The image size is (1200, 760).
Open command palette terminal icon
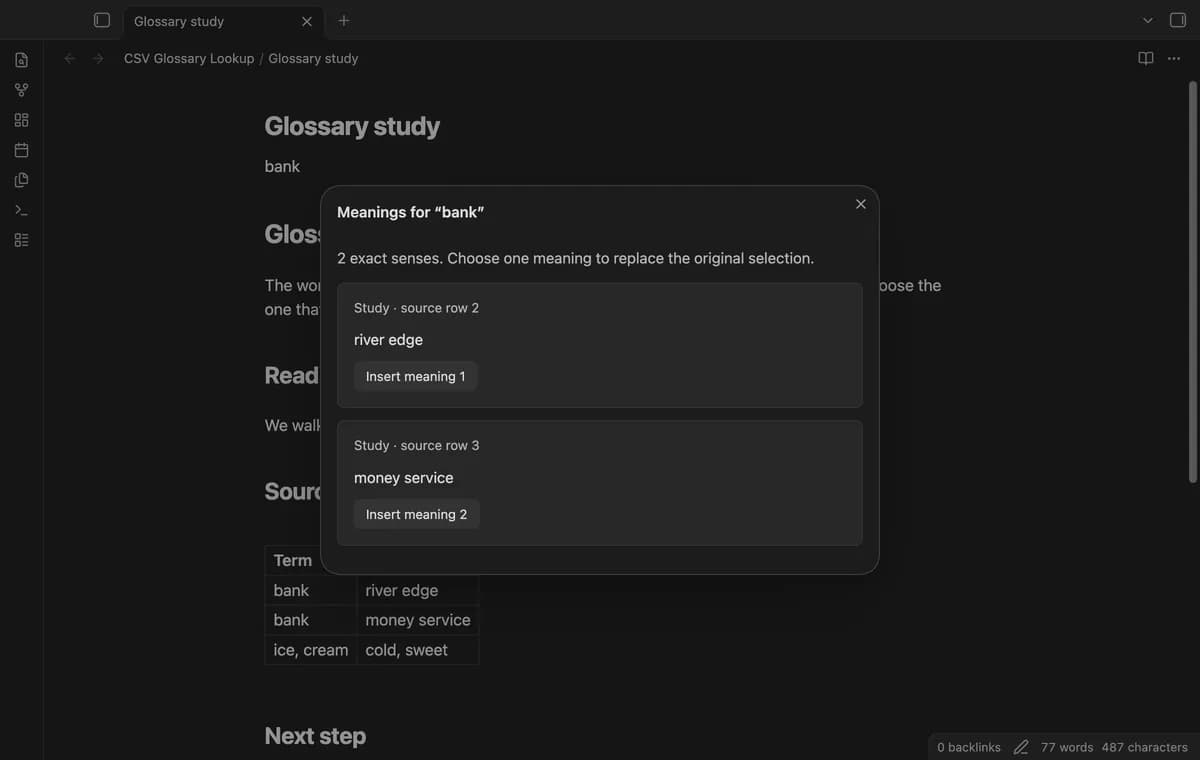pos(21,210)
